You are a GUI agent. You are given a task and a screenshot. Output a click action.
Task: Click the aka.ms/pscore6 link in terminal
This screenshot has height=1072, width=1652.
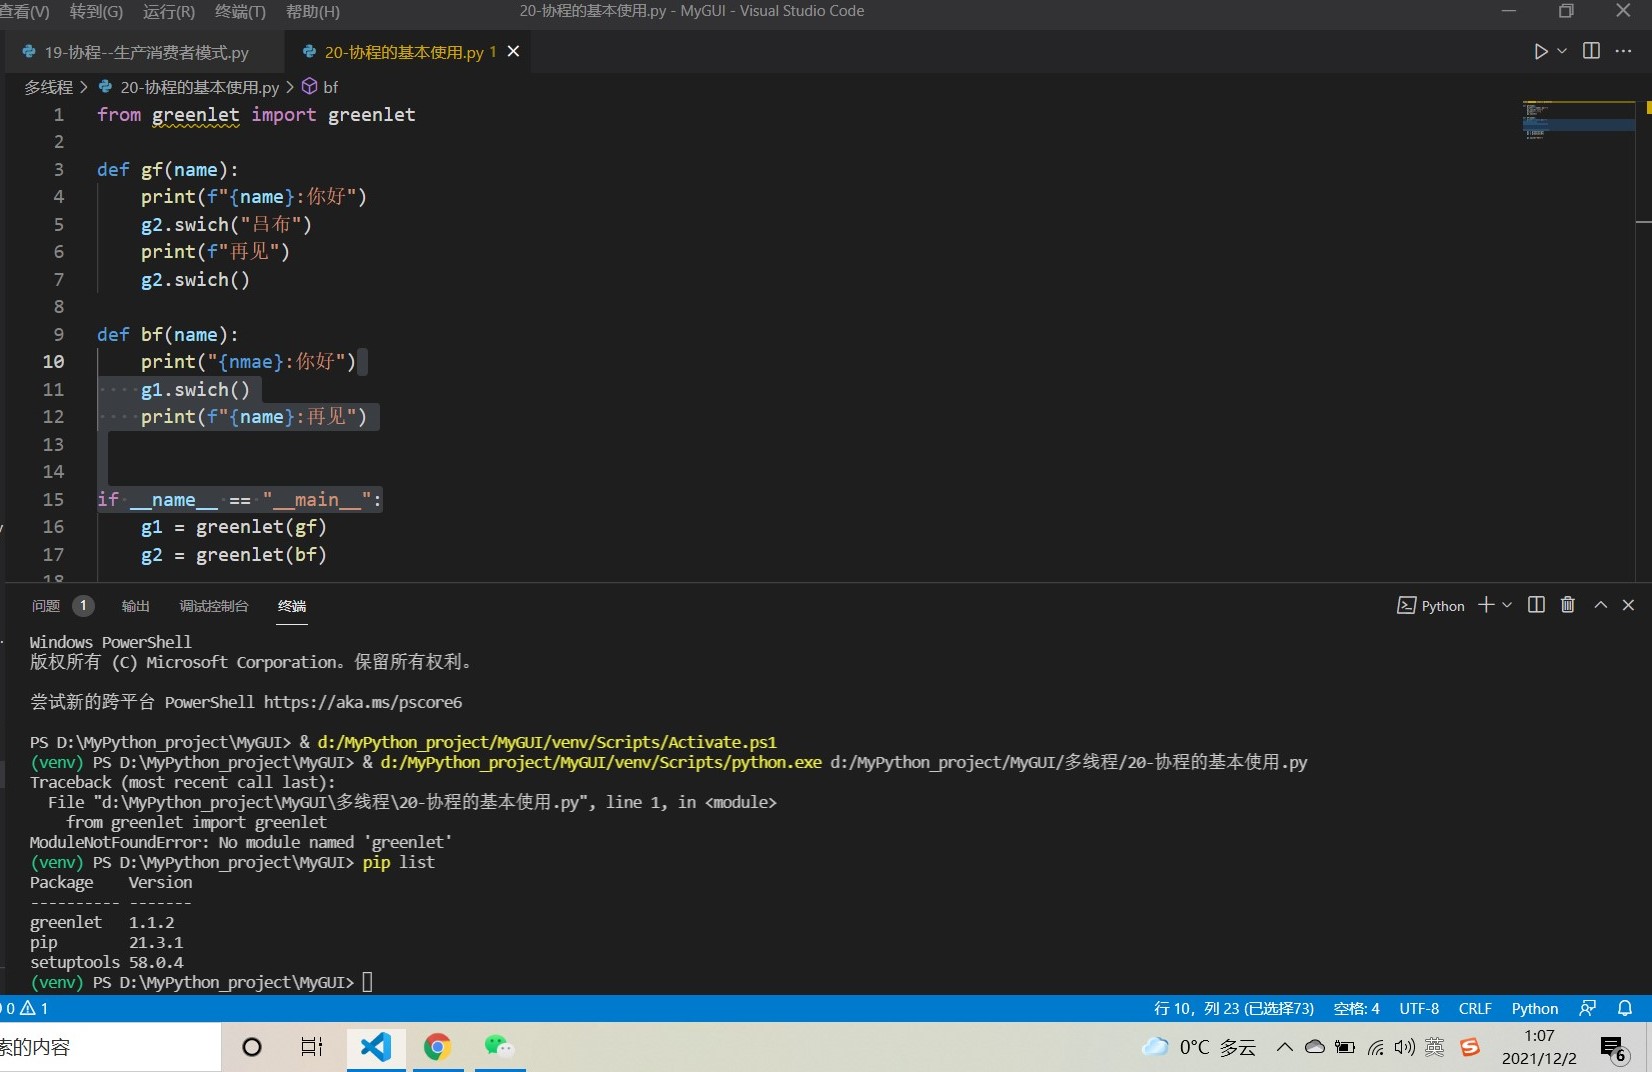363,702
